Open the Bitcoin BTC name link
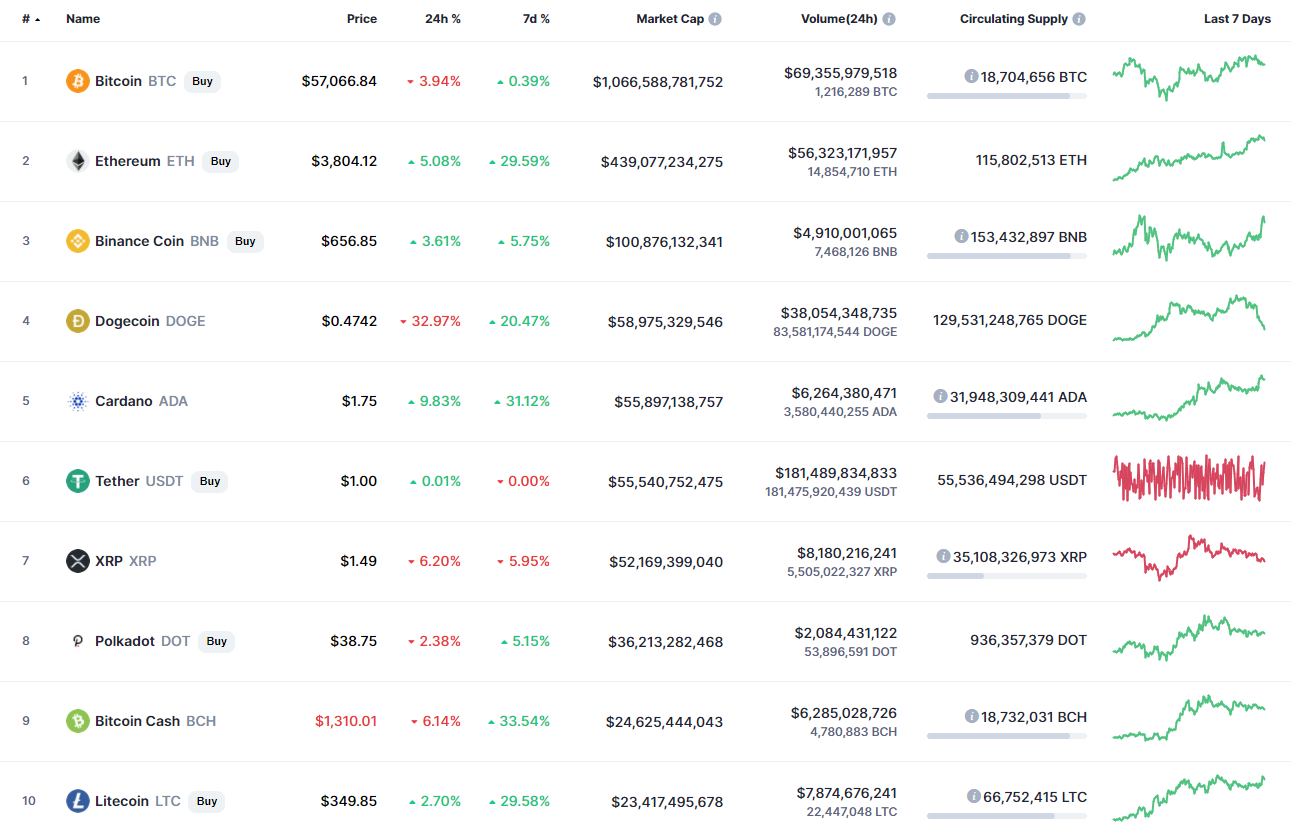Image resolution: width=1291 pixels, height=831 pixels. pyautogui.click(x=135, y=81)
